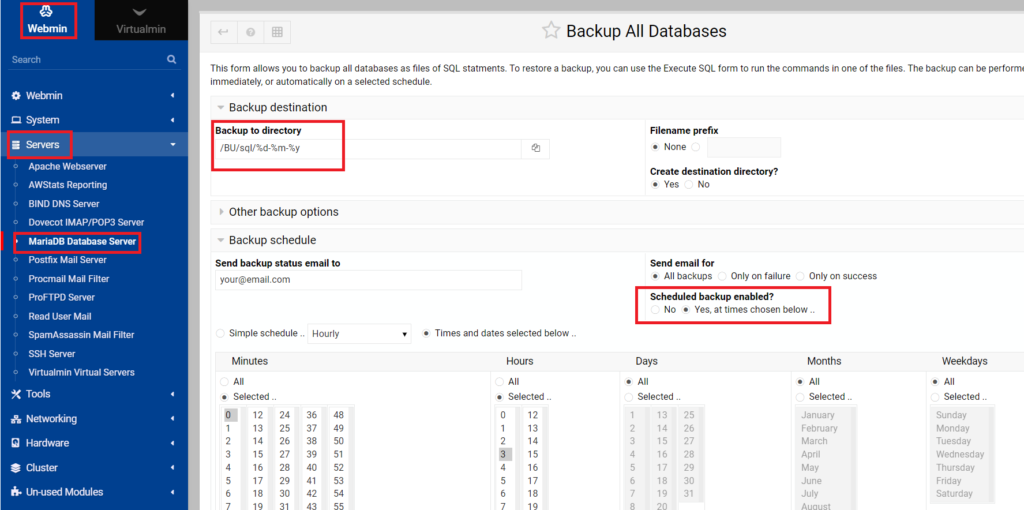
Task: Expand the System sidebar category
Action: coord(94,120)
